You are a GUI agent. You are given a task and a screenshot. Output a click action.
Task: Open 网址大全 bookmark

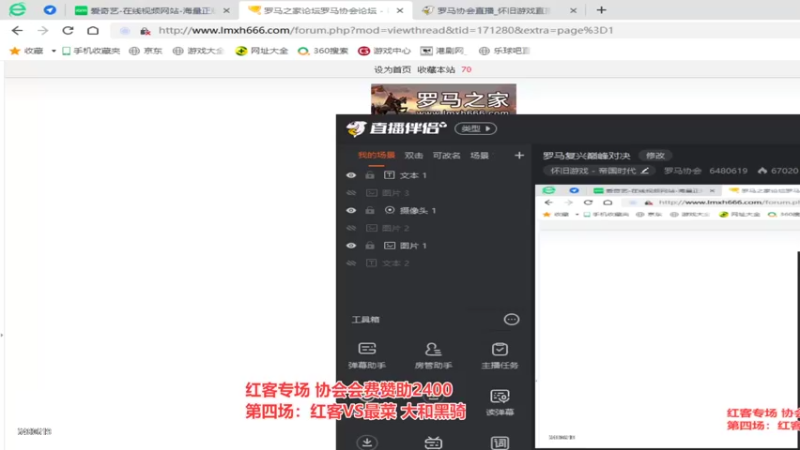(262, 51)
